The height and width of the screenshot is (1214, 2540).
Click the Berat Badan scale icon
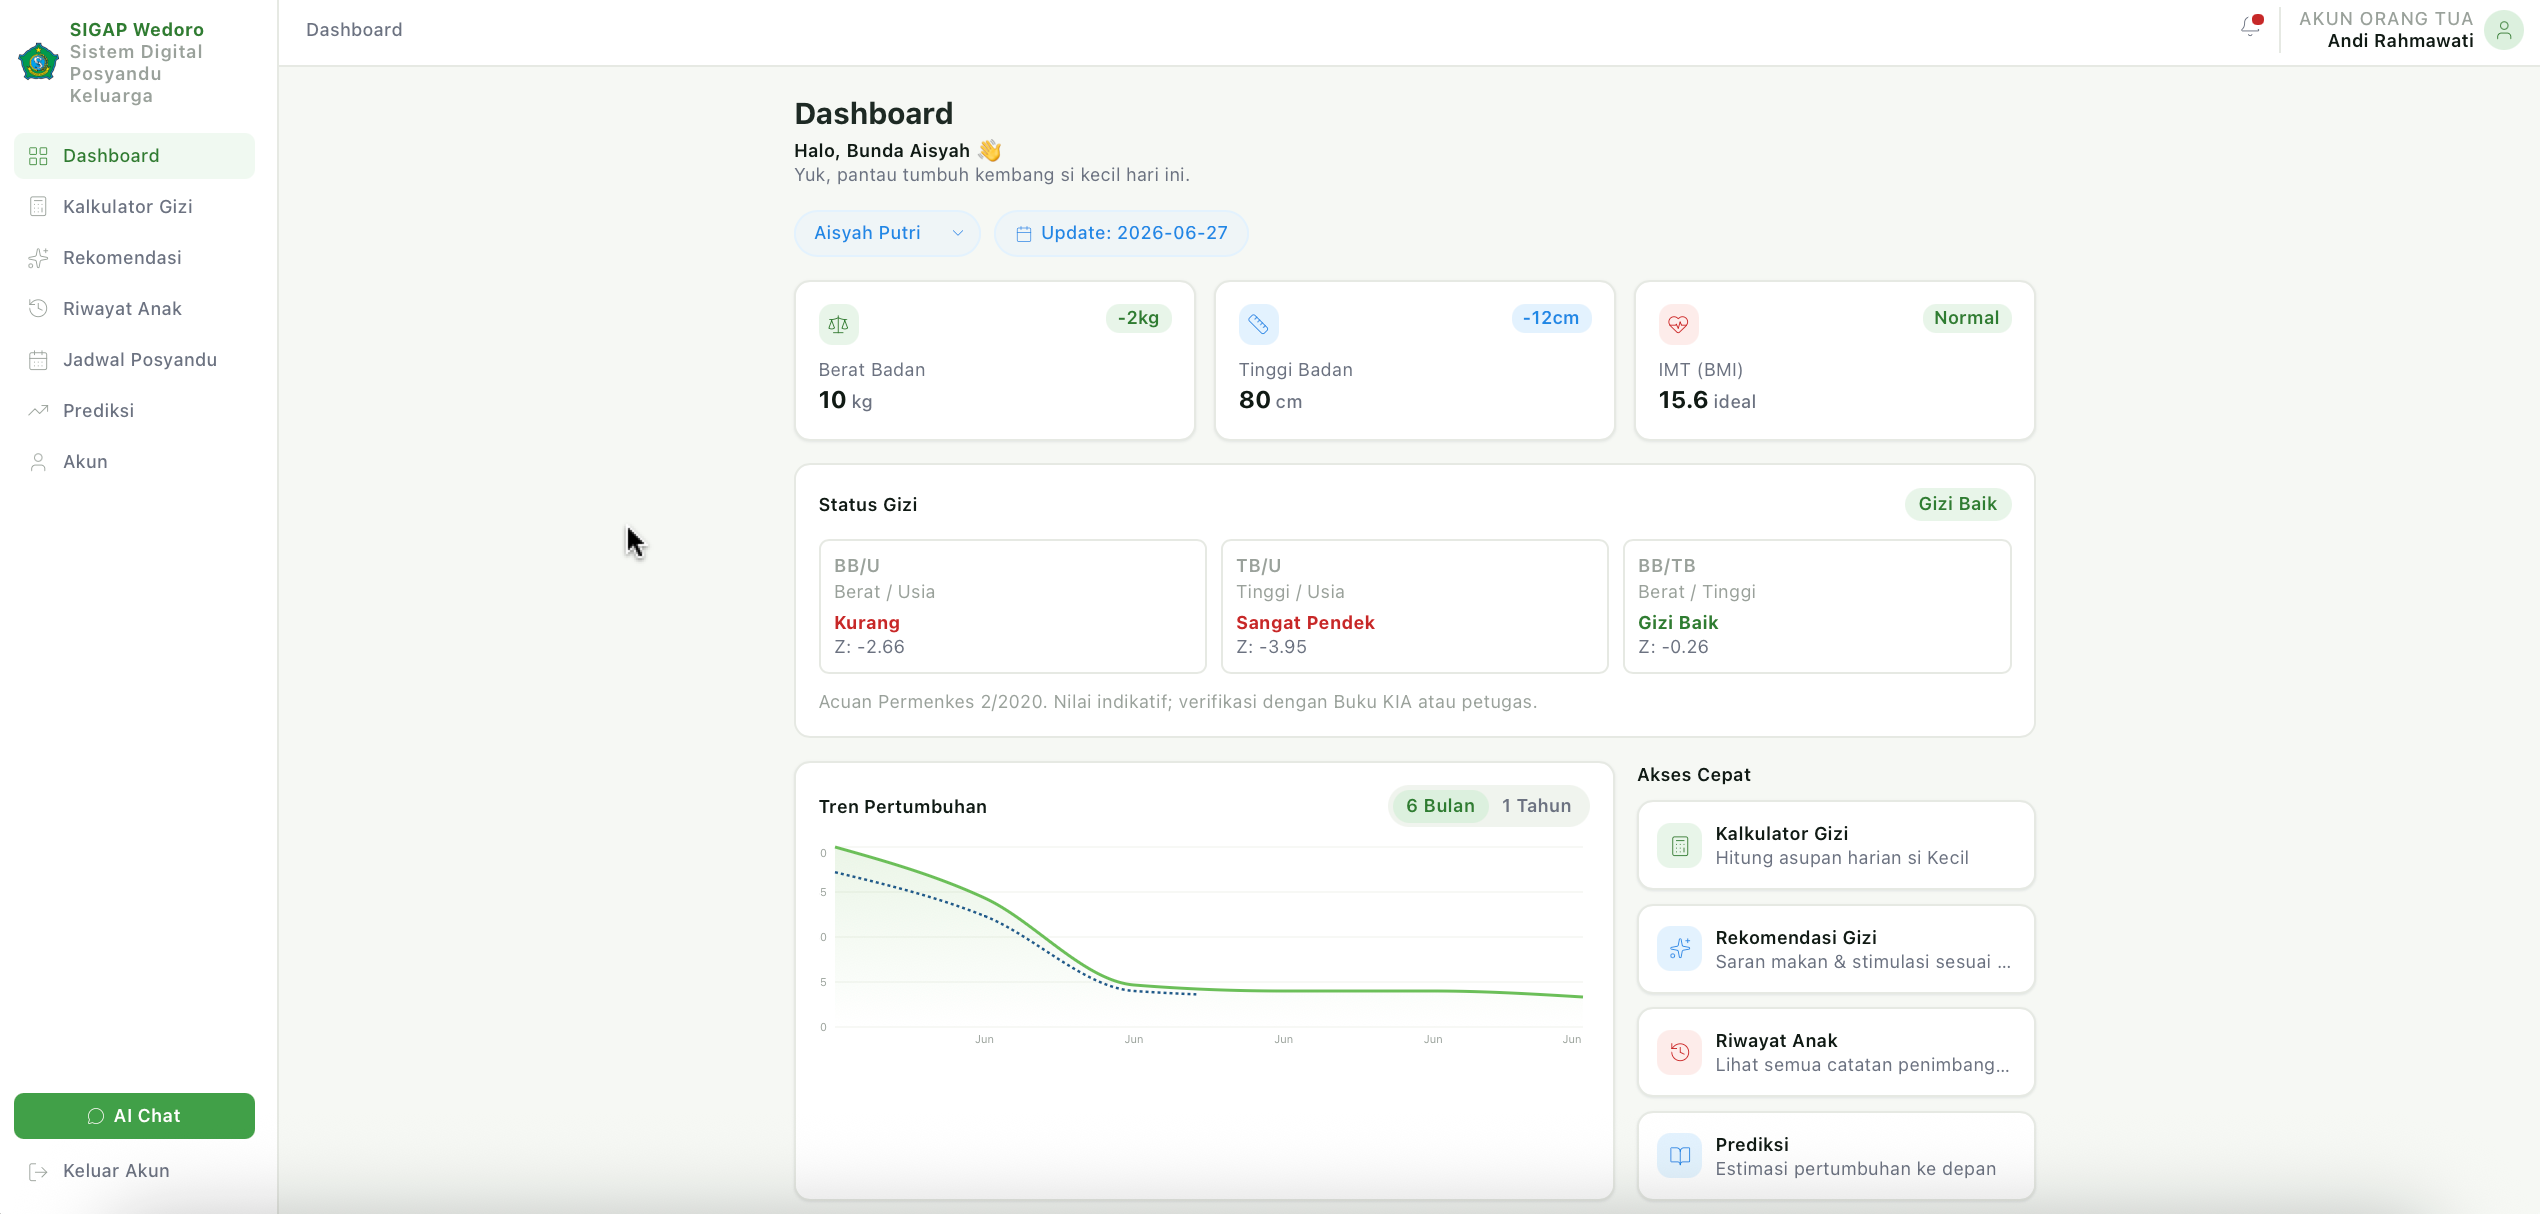[x=838, y=324]
